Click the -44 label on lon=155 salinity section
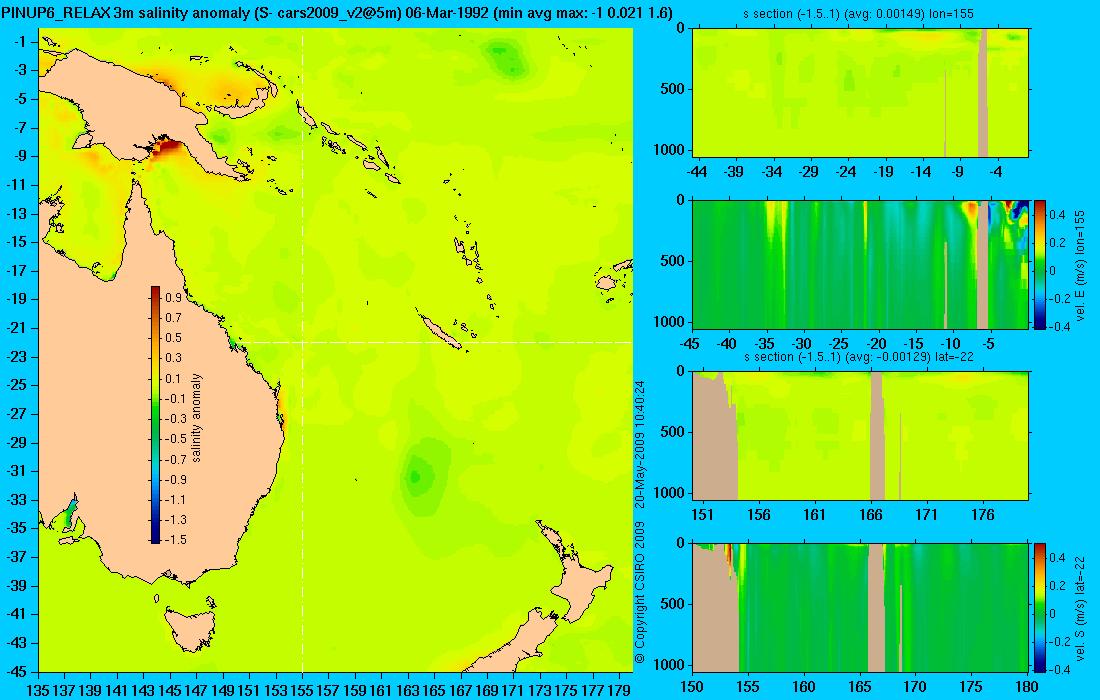 click(x=697, y=172)
